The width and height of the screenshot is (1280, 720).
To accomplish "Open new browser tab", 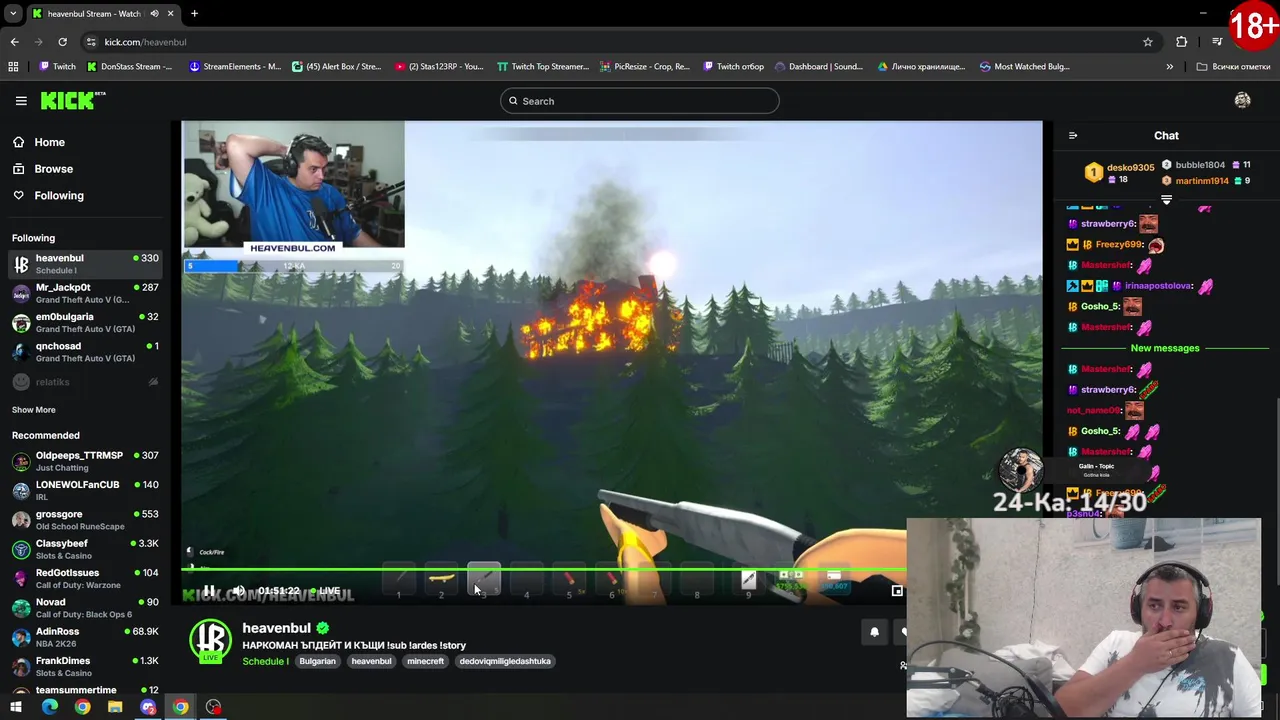I will click(194, 14).
